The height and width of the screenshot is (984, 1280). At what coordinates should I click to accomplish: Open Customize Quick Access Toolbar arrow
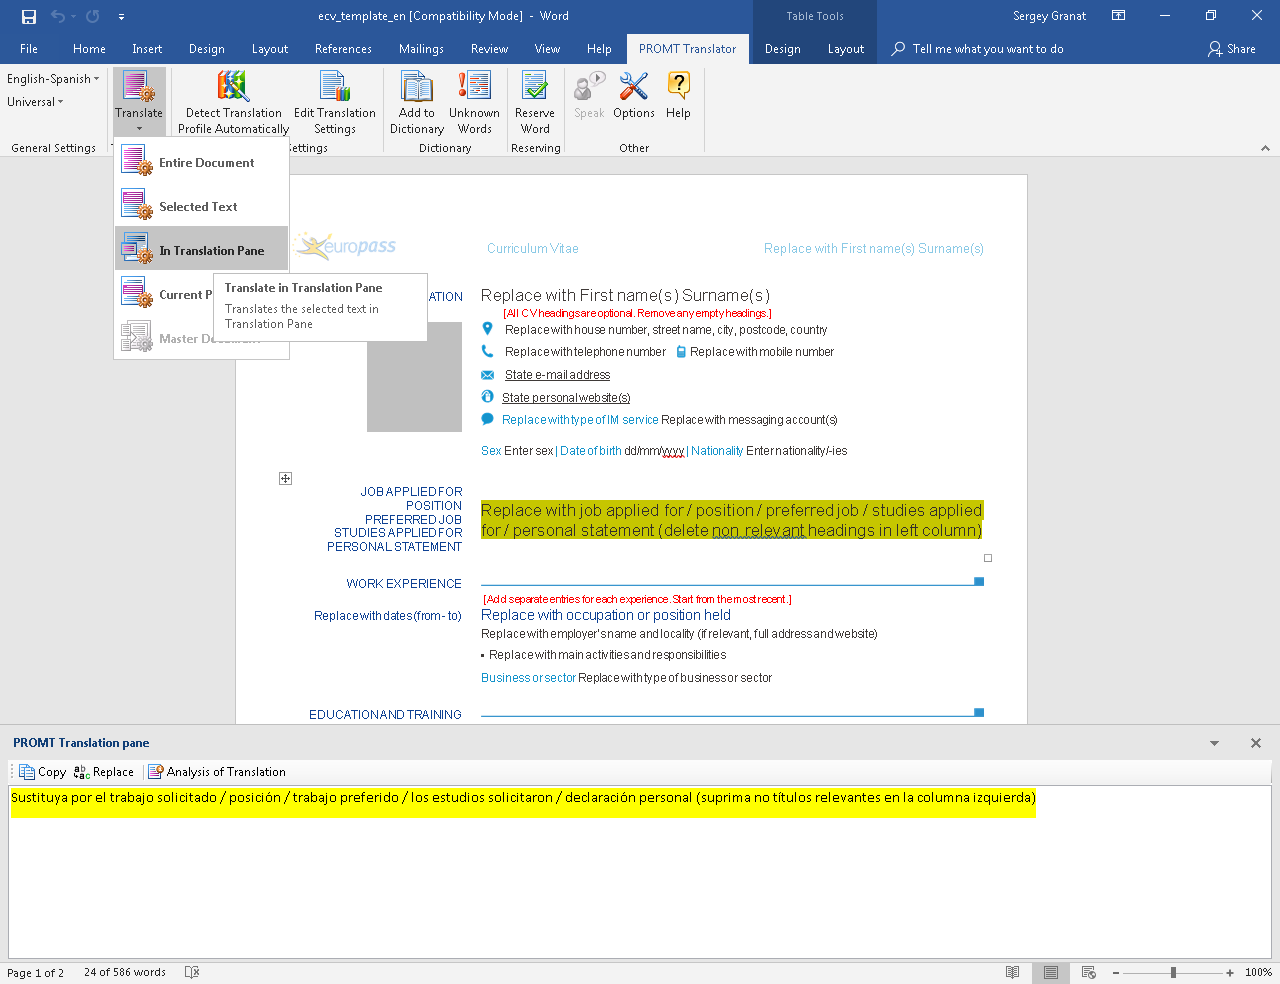pos(121,16)
